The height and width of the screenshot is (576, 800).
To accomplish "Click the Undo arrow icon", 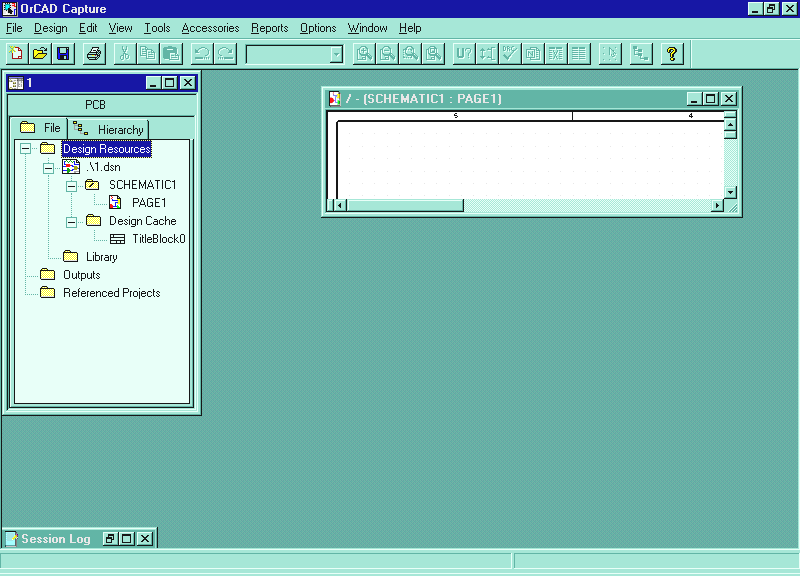I will point(202,54).
